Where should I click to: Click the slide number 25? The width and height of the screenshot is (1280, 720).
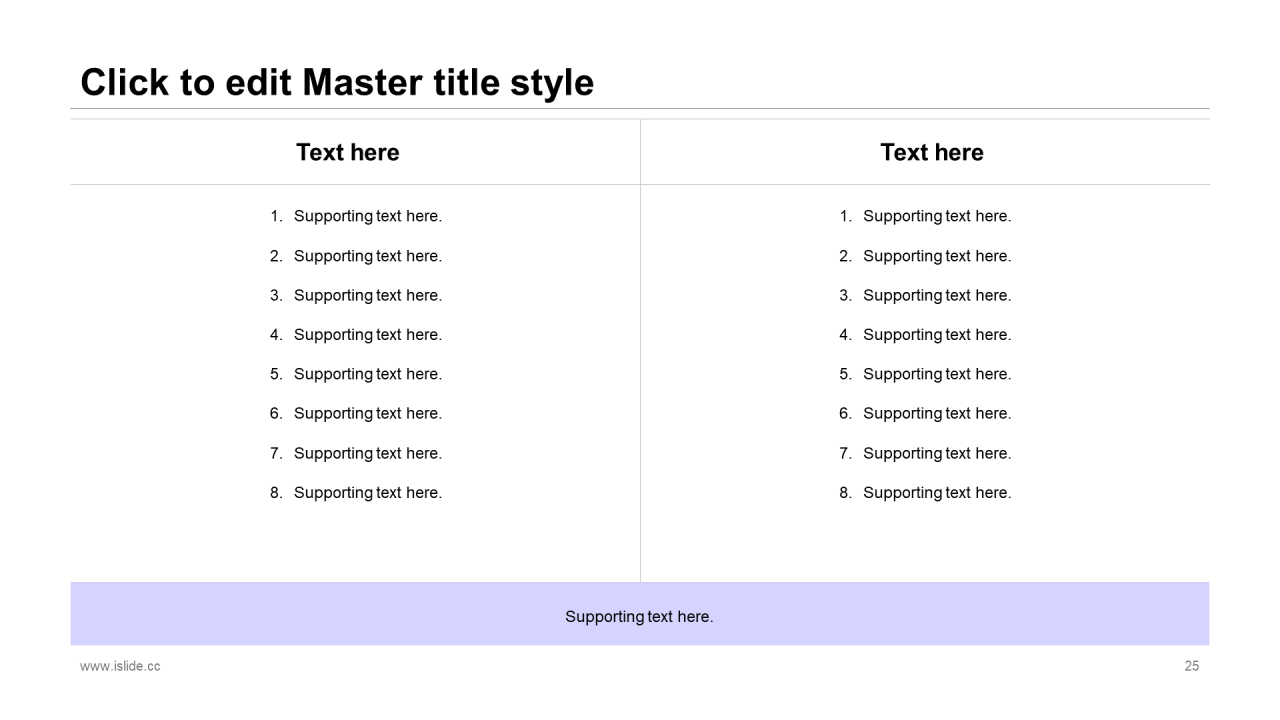[x=1191, y=666]
